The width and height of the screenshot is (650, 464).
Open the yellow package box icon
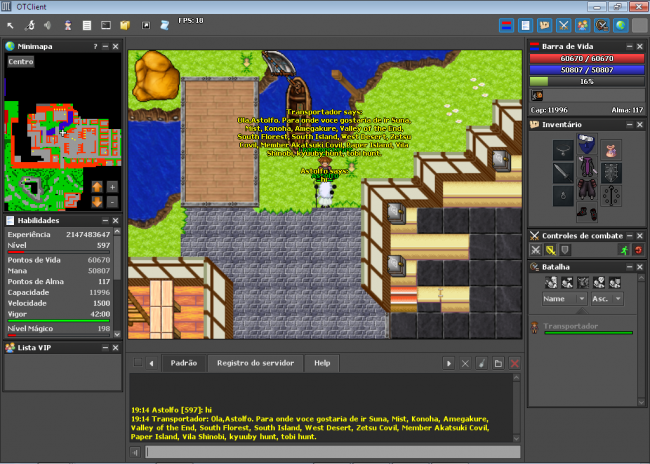point(125,26)
